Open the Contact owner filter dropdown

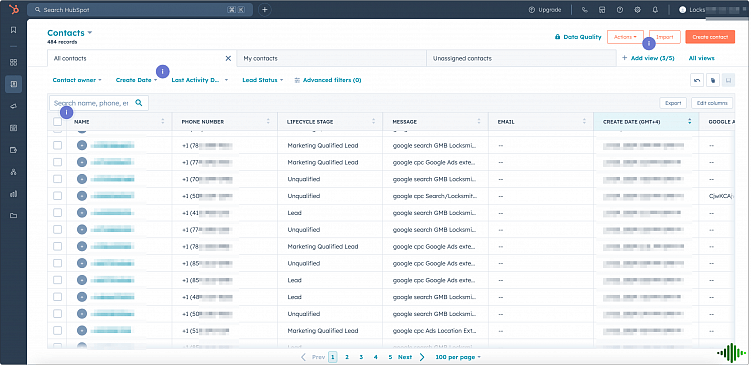tap(77, 80)
